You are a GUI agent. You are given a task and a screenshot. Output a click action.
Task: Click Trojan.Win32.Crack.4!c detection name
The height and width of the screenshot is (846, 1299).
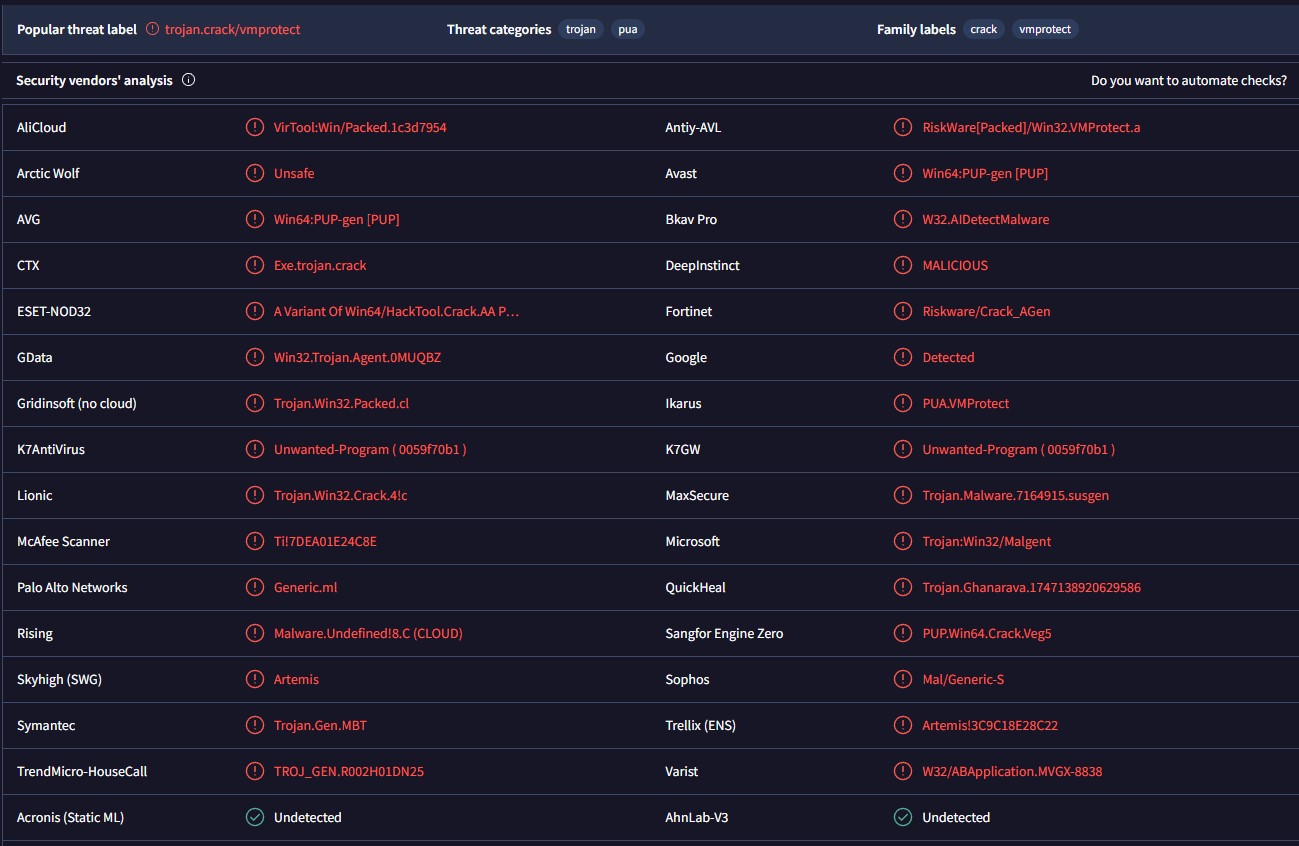coord(340,495)
